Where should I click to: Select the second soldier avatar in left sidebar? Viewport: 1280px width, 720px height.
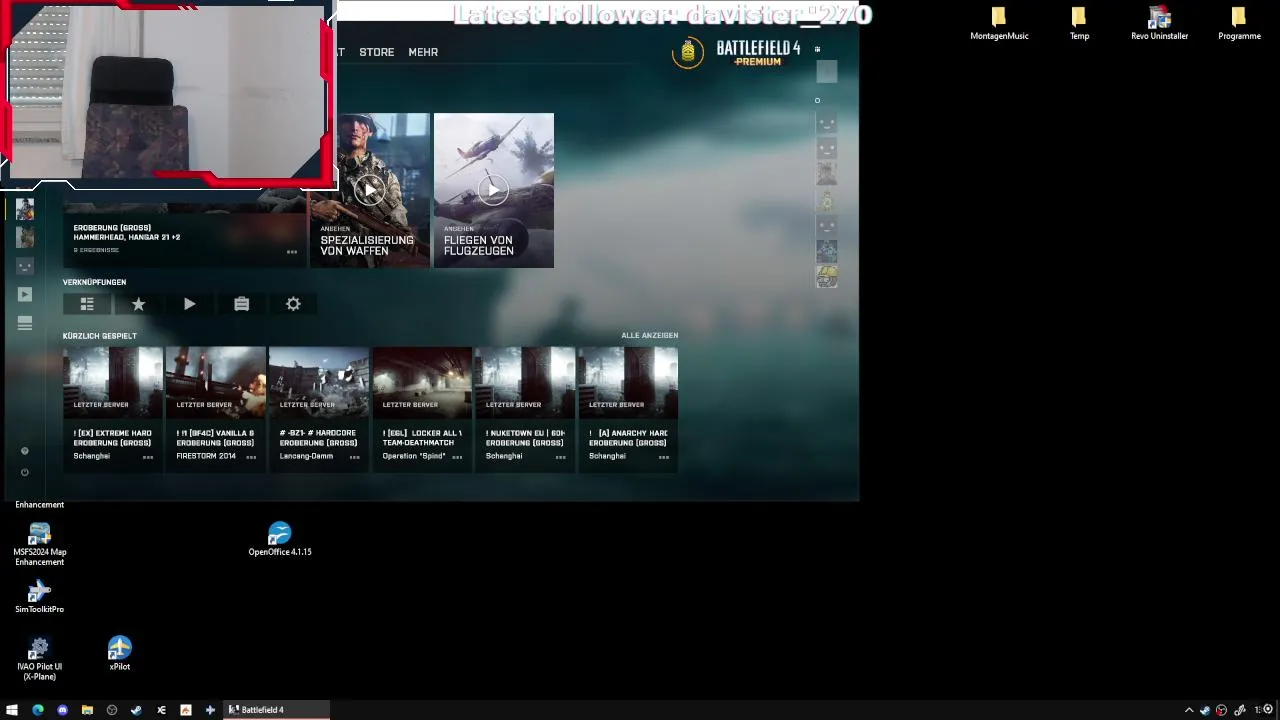tap(25, 237)
